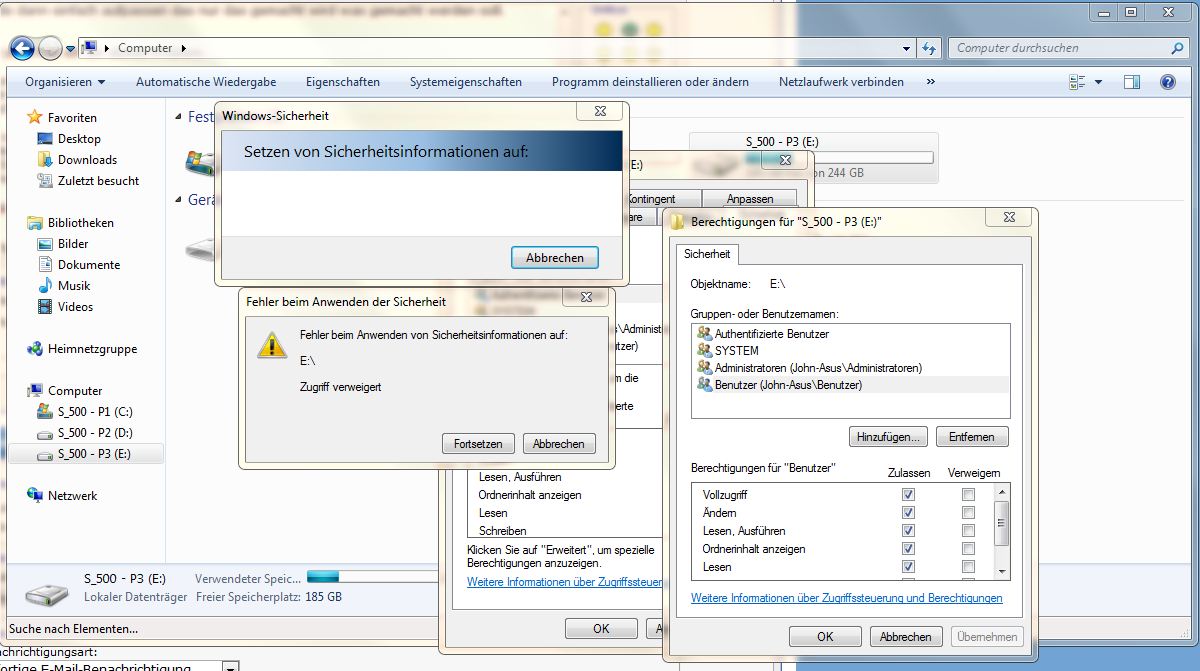Click the S_500 - P2 (D:) drive icon
Image resolution: width=1200 pixels, height=671 pixels.
(x=44, y=433)
